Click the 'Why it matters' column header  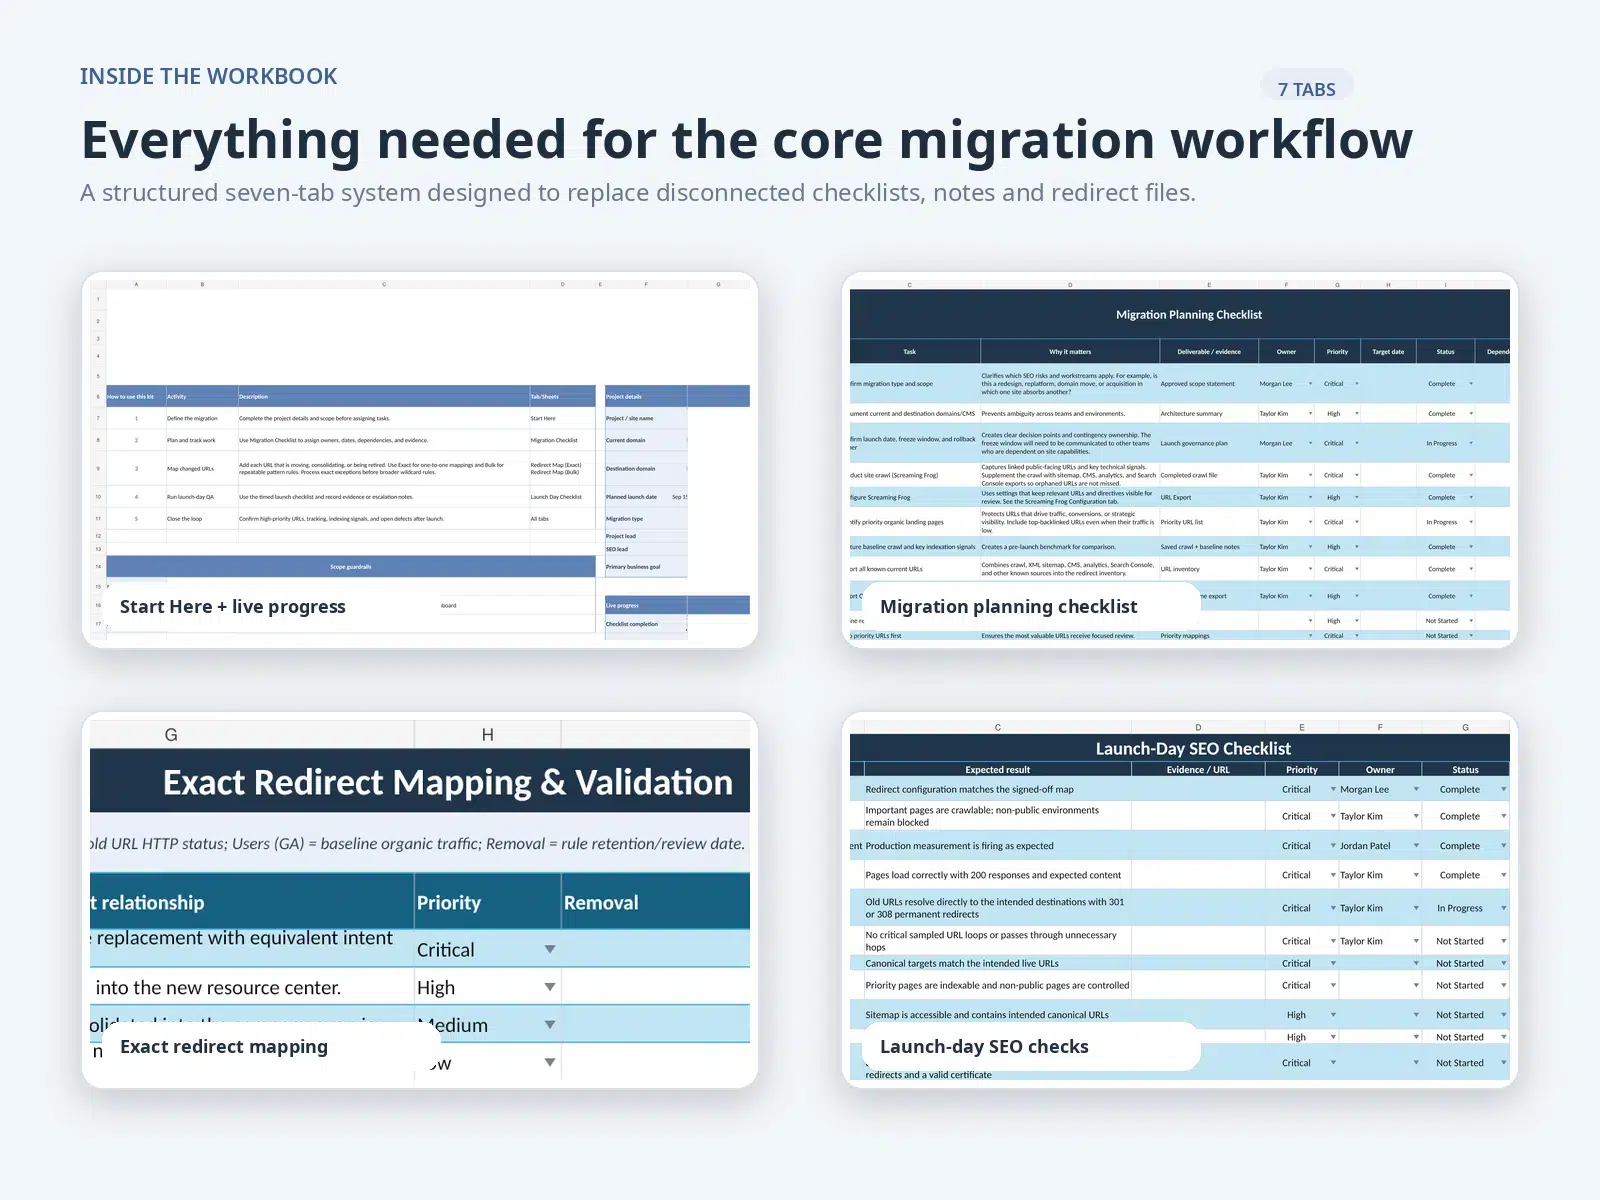point(1070,352)
